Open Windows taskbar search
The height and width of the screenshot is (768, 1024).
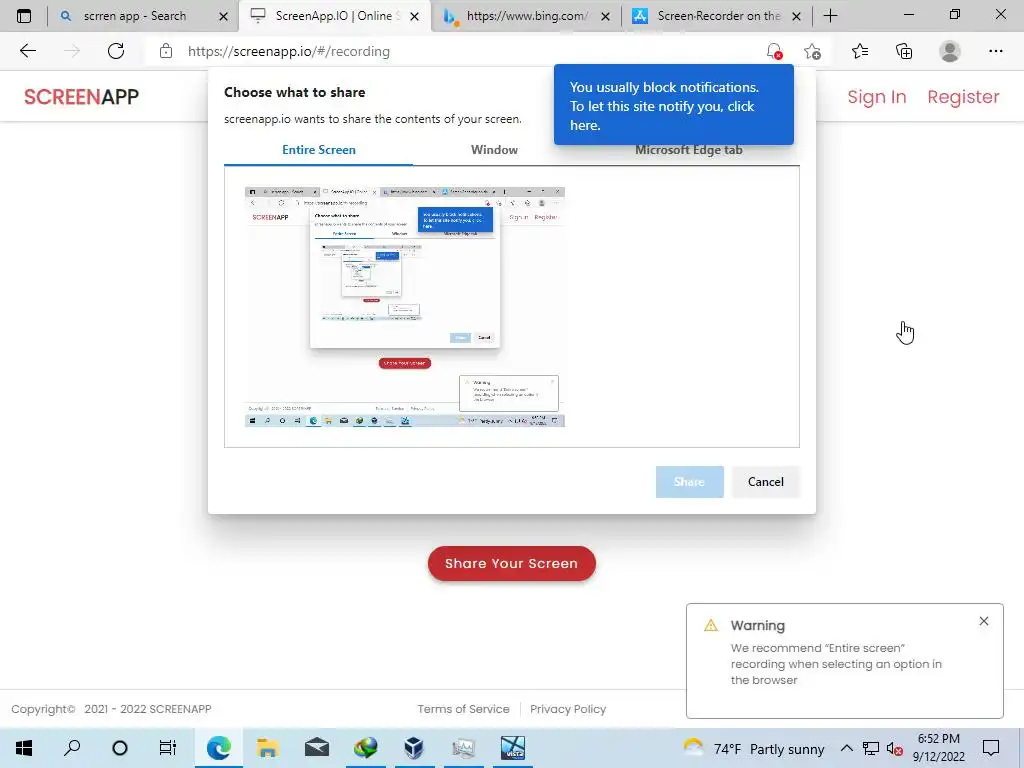click(72, 748)
